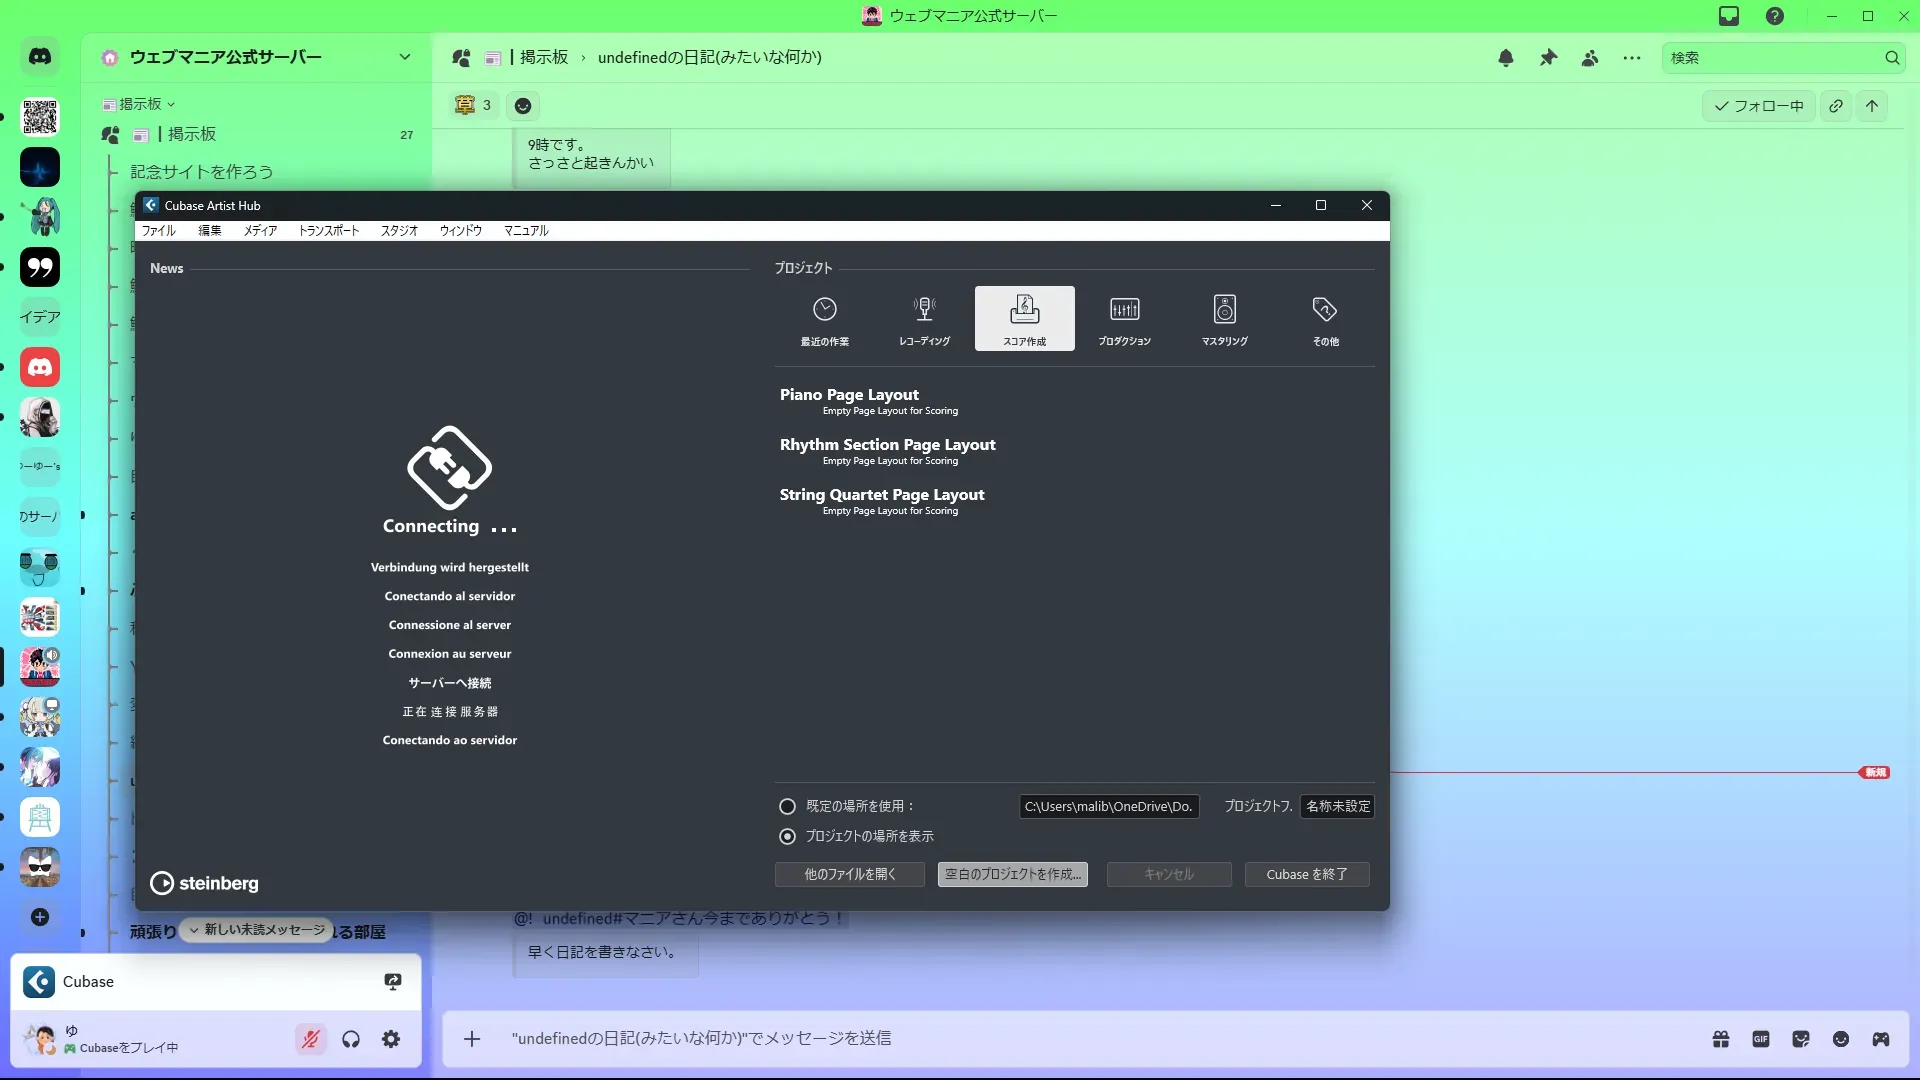This screenshot has height=1080, width=1920.
Task: Click 空白のプロジェクトを作成 button
Action: [1012, 874]
